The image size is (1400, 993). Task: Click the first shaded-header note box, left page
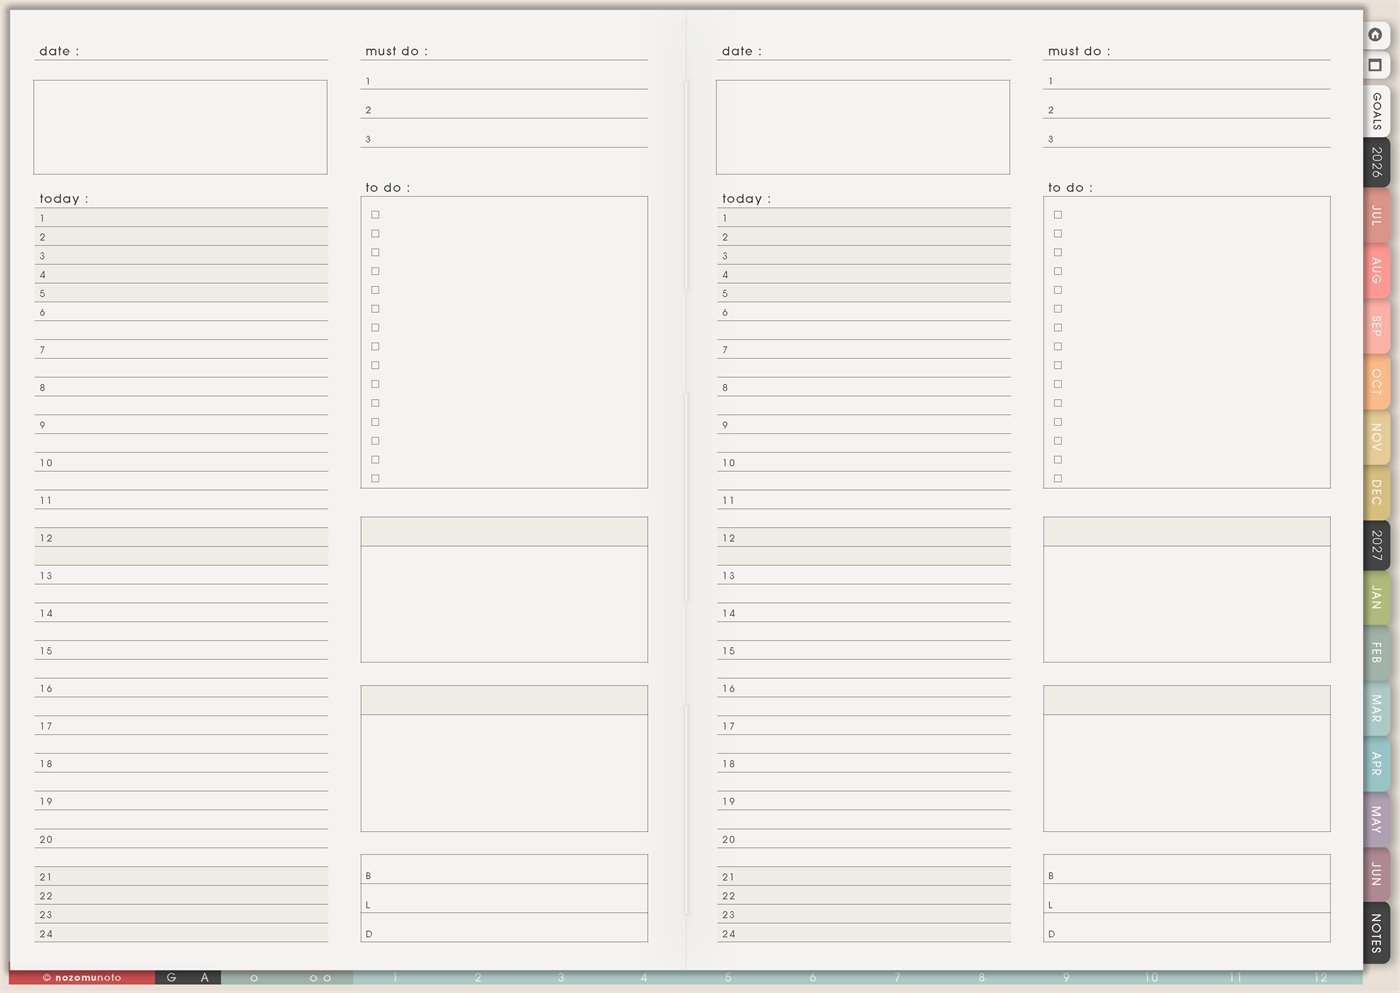point(504,590)
